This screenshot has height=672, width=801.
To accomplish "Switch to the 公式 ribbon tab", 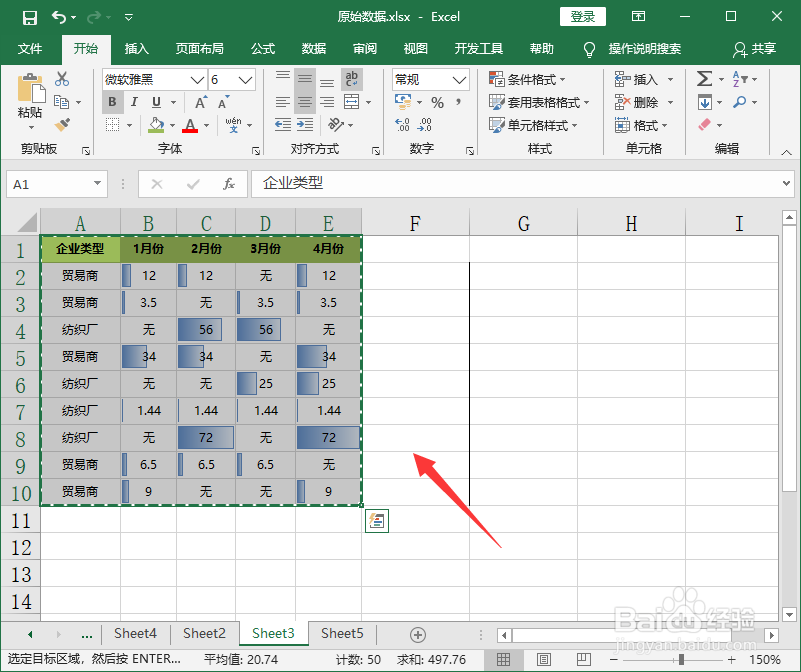I will coord(263,49).
